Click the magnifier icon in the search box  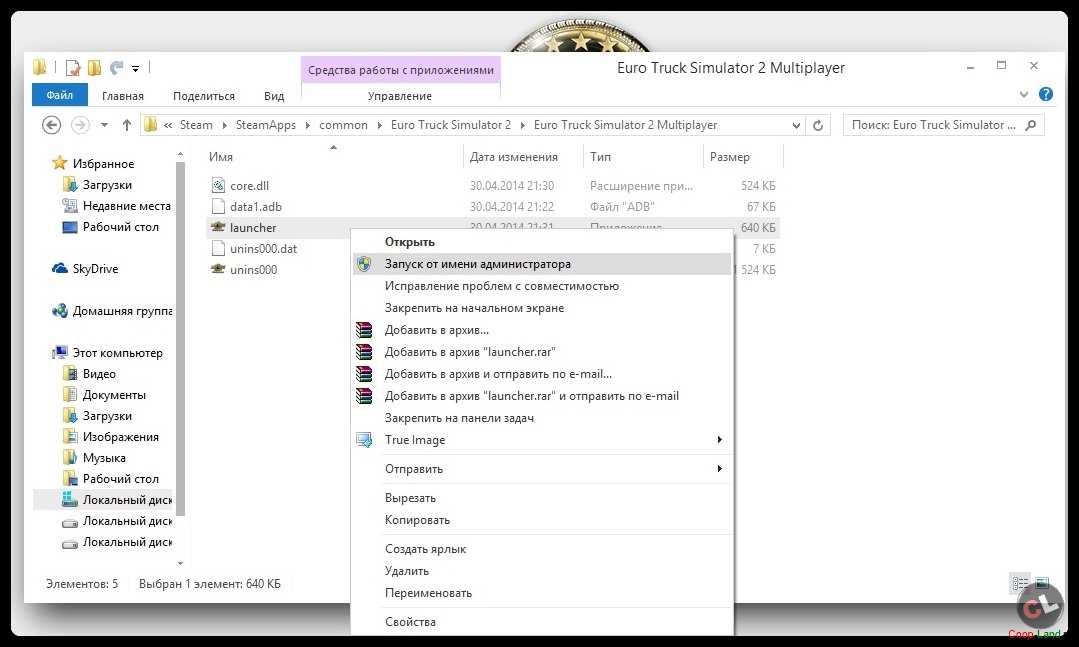1031,125
